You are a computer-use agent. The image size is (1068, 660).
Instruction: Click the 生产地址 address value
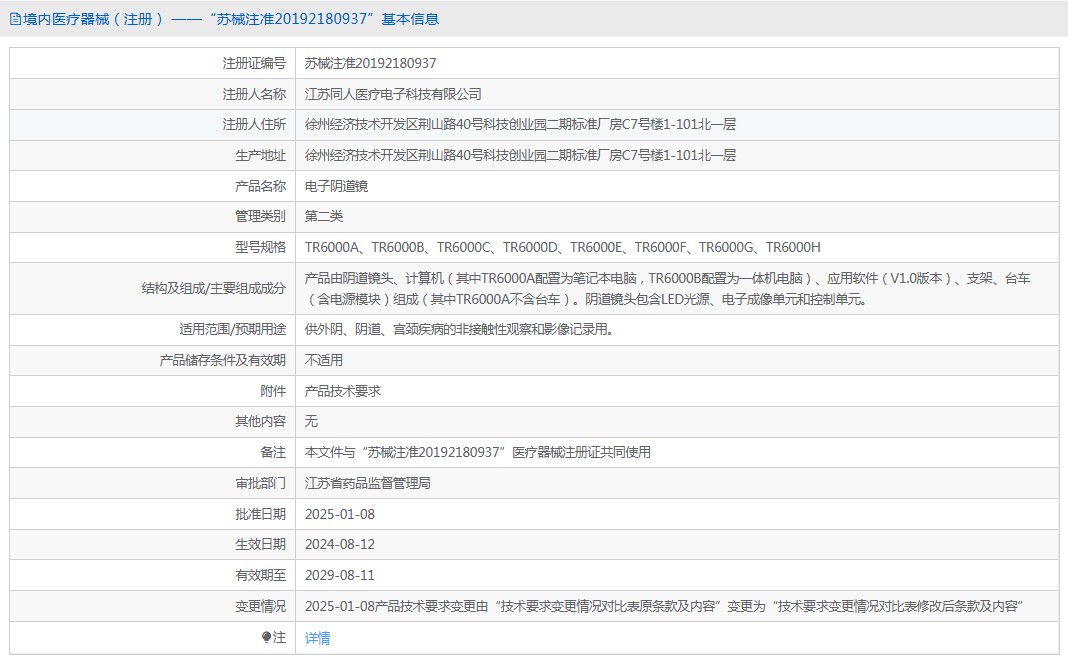point(520,155)
